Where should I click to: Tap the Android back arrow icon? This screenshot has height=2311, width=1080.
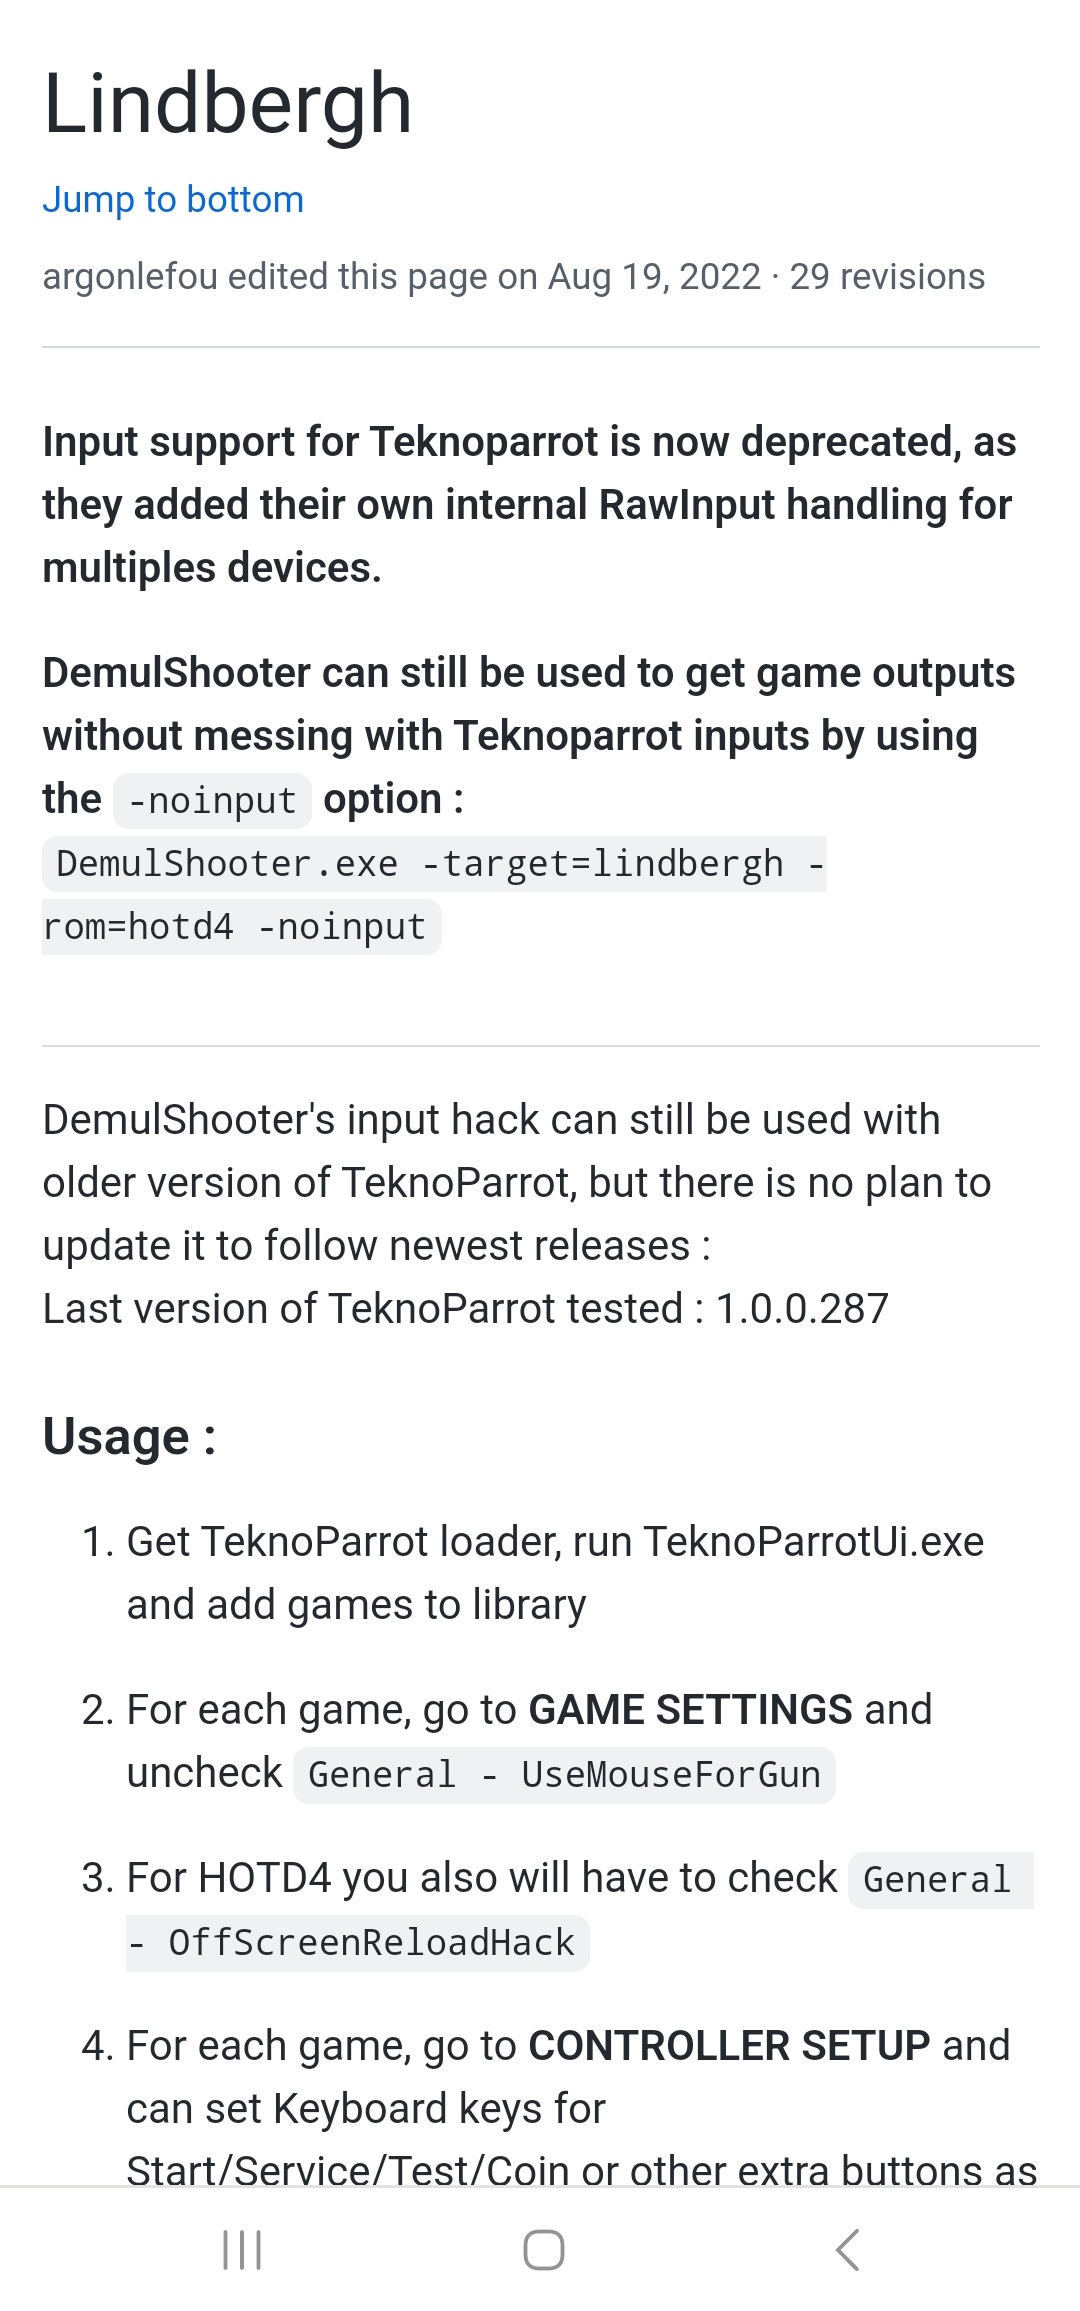point(847,2250)
